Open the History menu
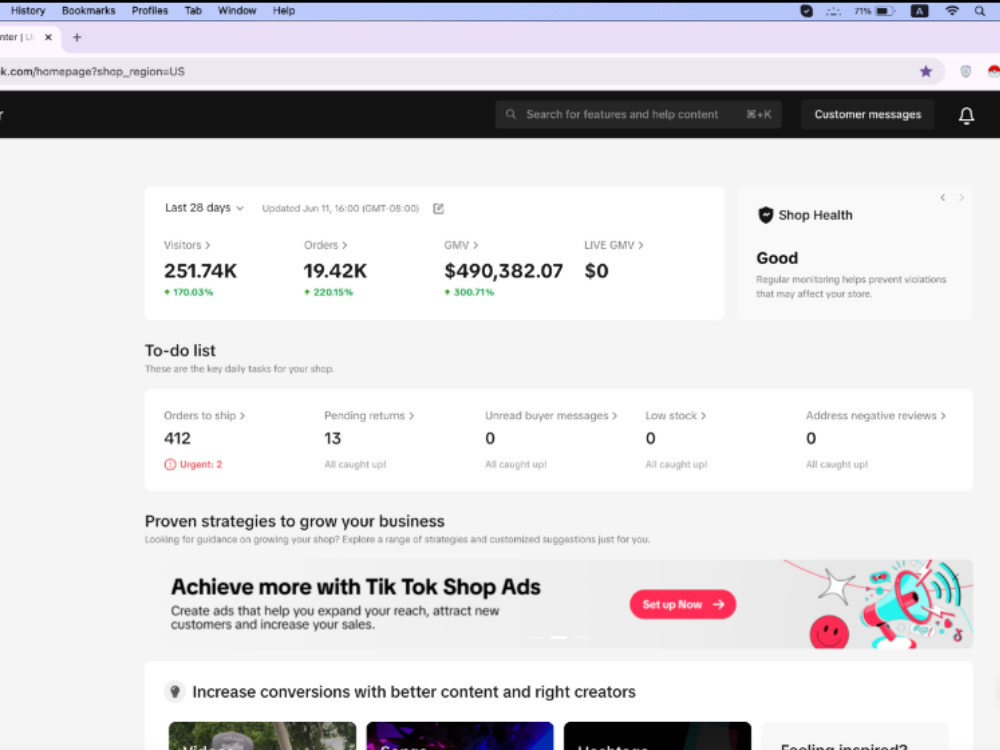1000x750 pixels. (x=28, y=11)
